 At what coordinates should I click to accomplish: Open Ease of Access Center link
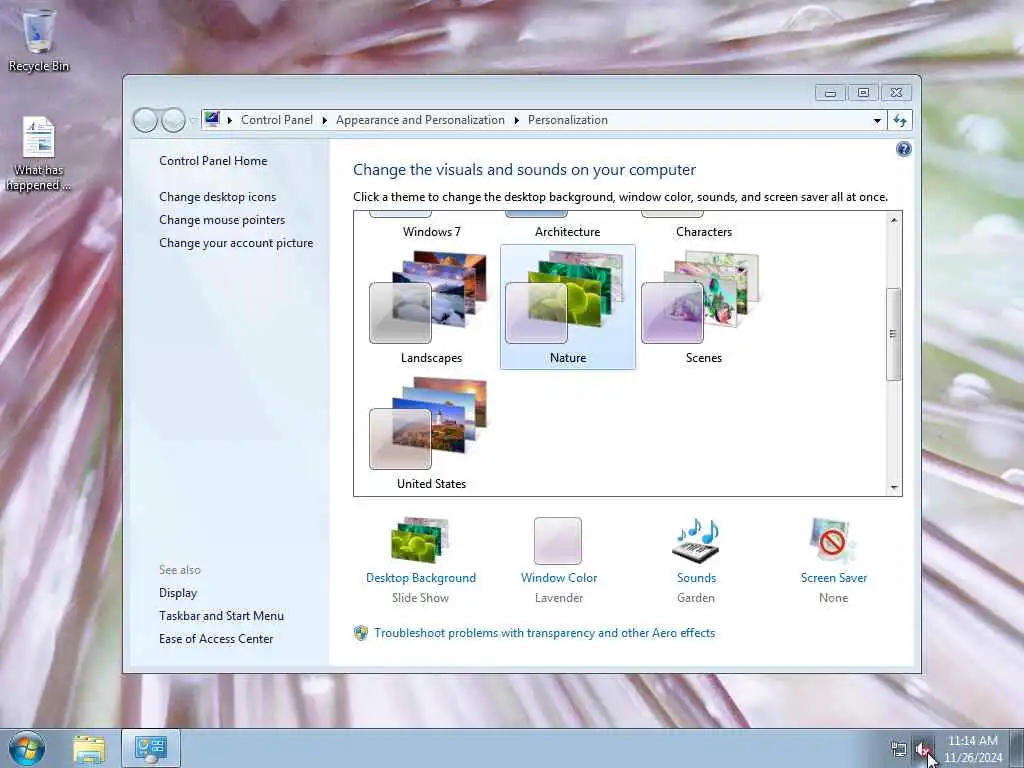(x=216, y=639)
